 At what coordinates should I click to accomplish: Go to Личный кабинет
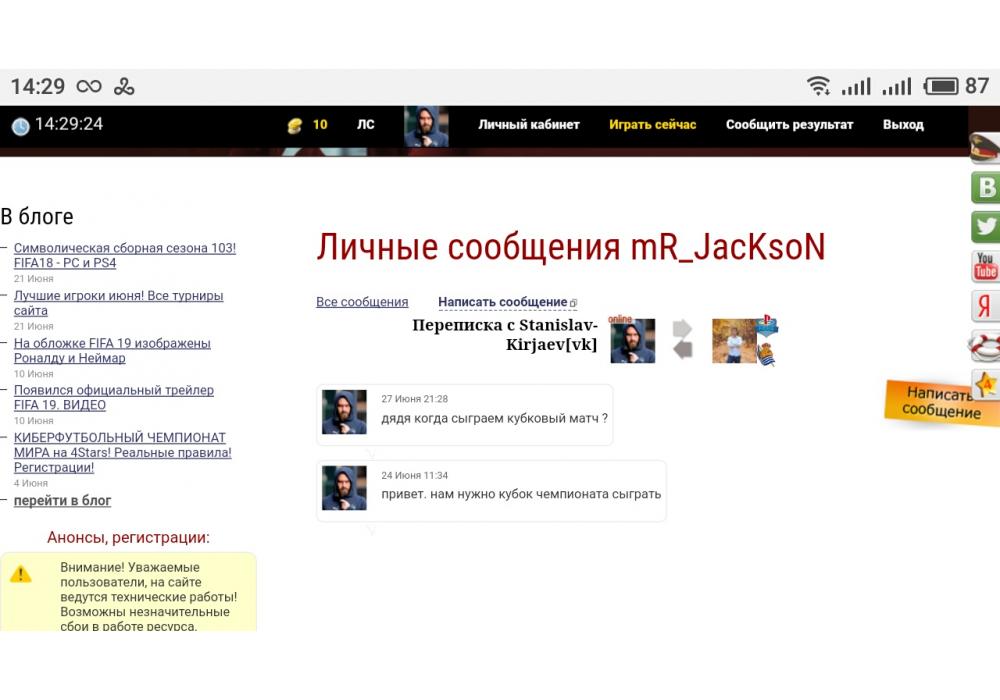click(528, 125)
